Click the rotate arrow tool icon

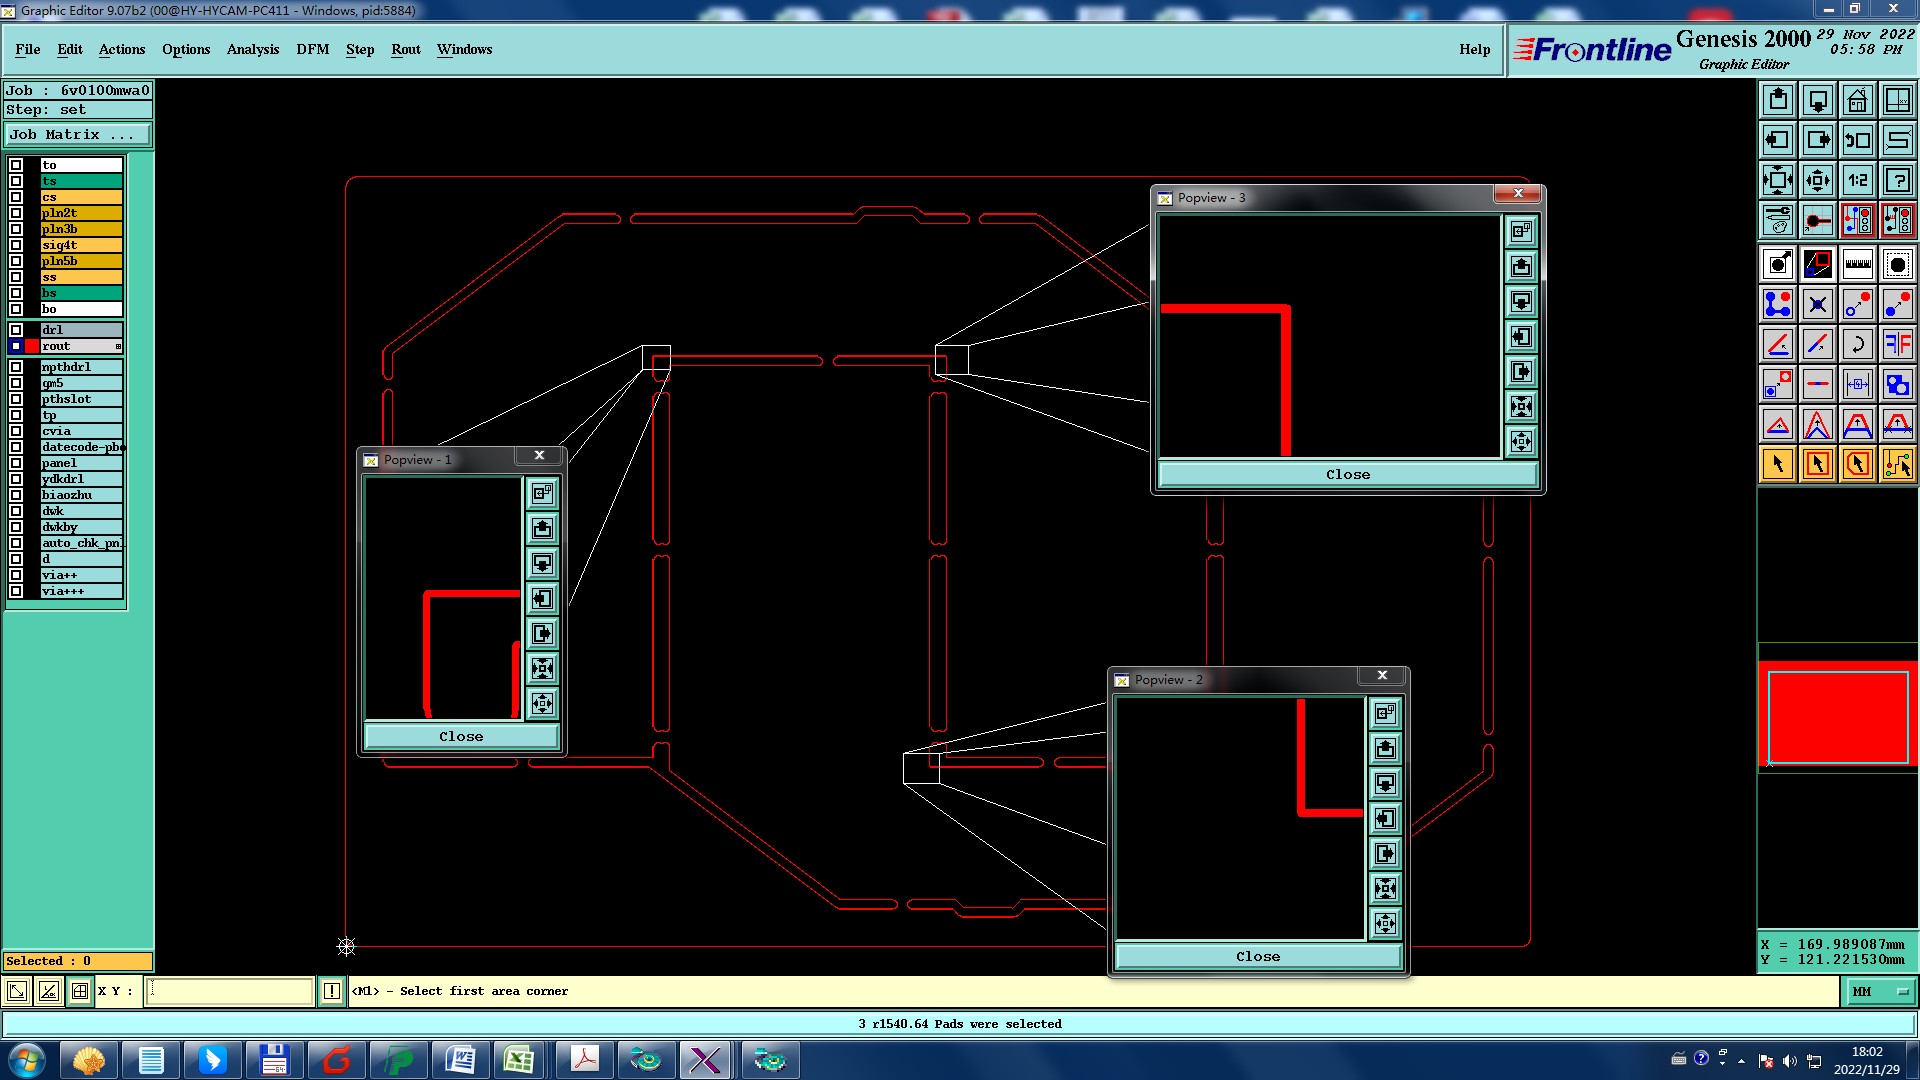pos(1858,344)
